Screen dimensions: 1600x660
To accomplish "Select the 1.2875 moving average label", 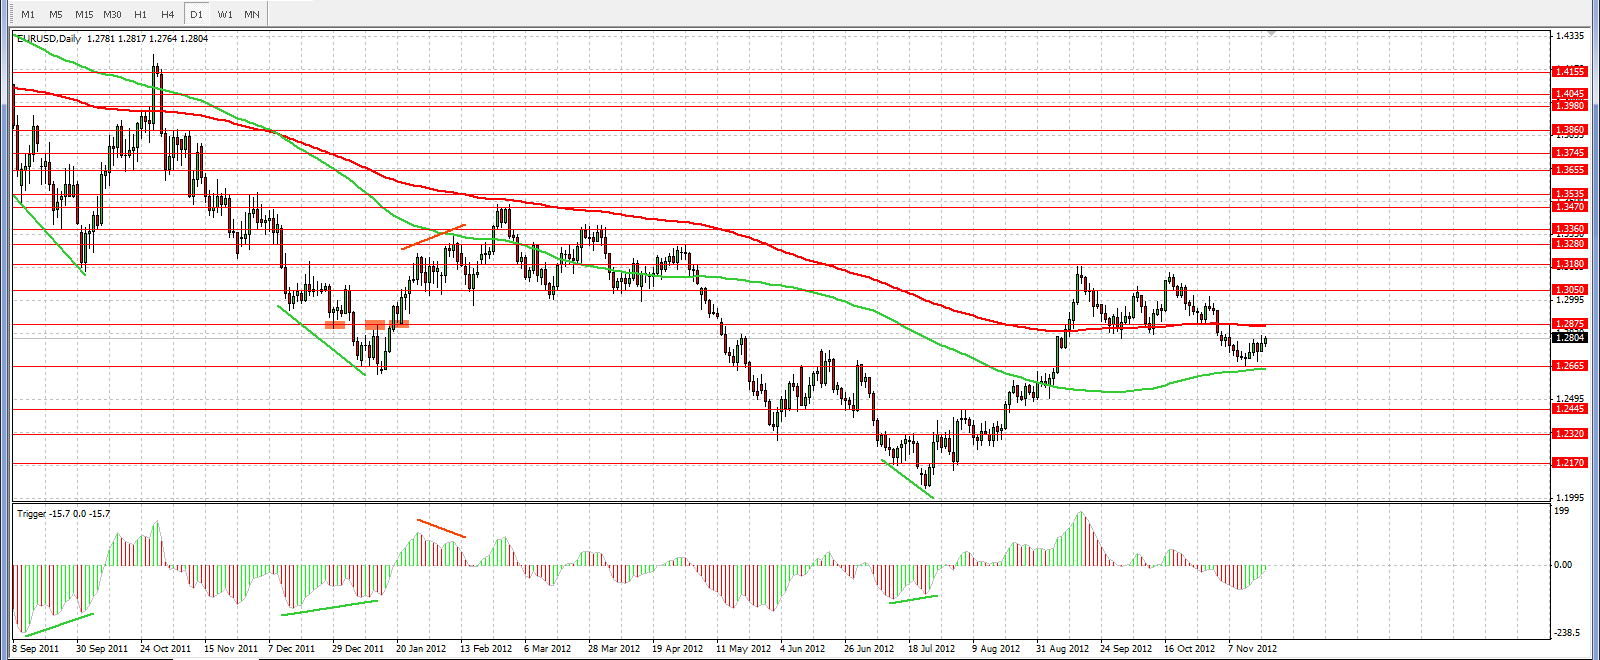I will (x=1569, y=324).
